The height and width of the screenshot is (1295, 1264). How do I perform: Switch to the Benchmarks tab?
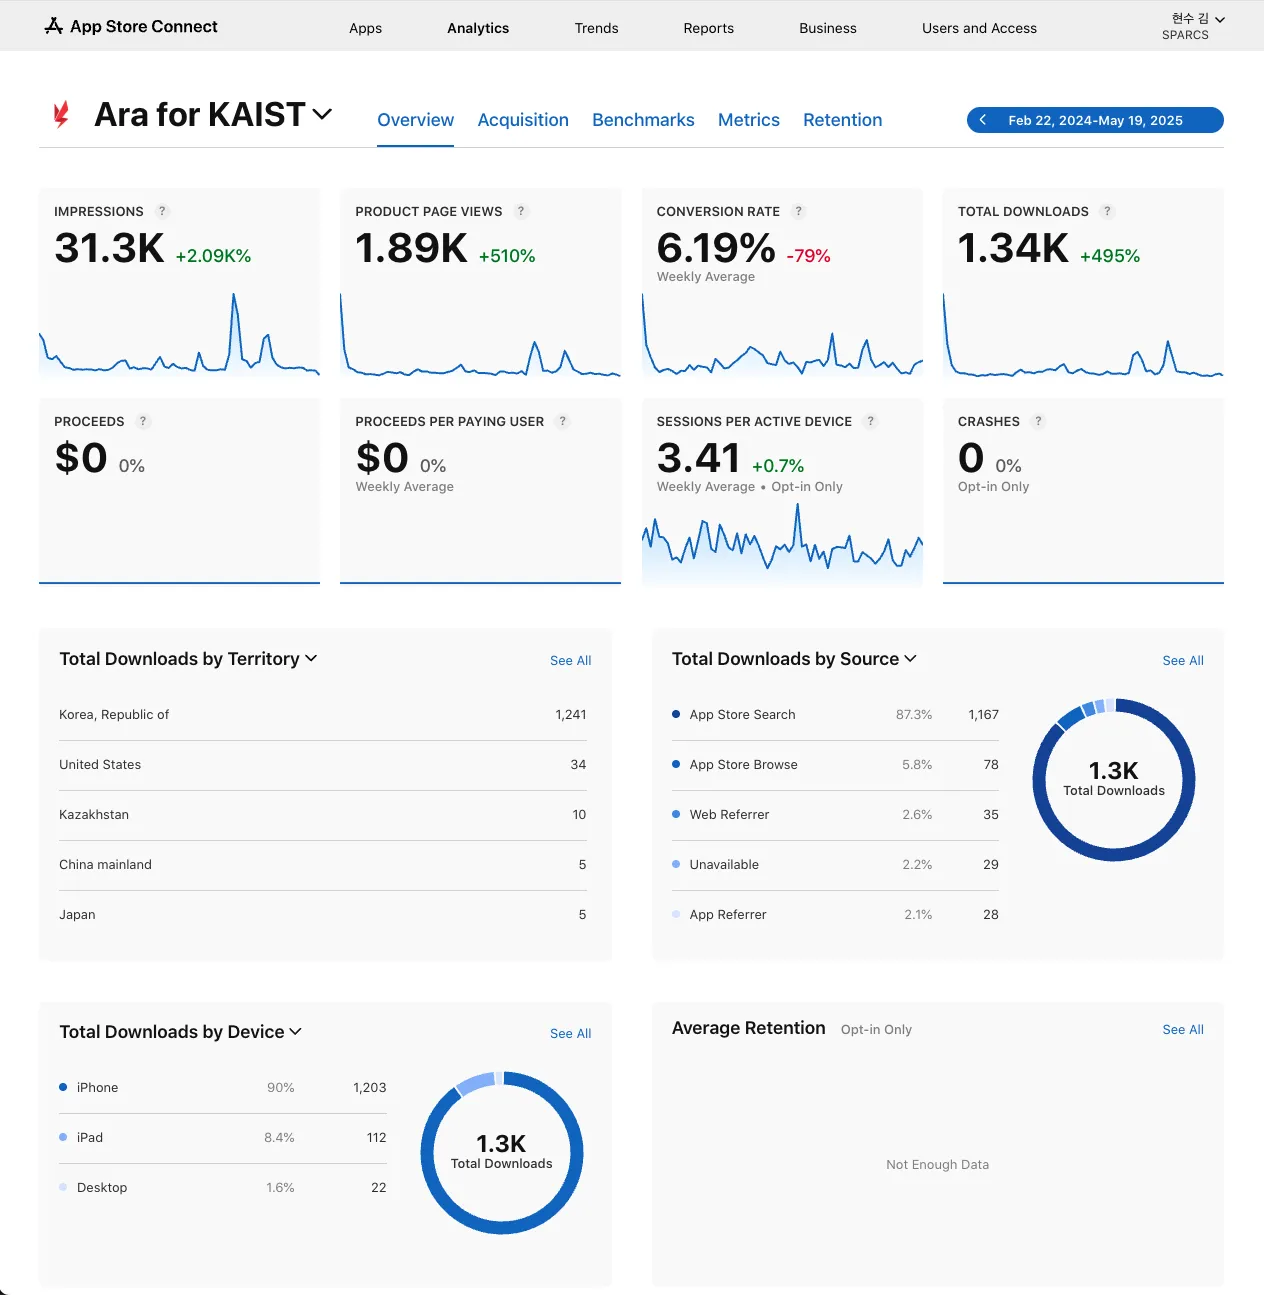[643, 120]
